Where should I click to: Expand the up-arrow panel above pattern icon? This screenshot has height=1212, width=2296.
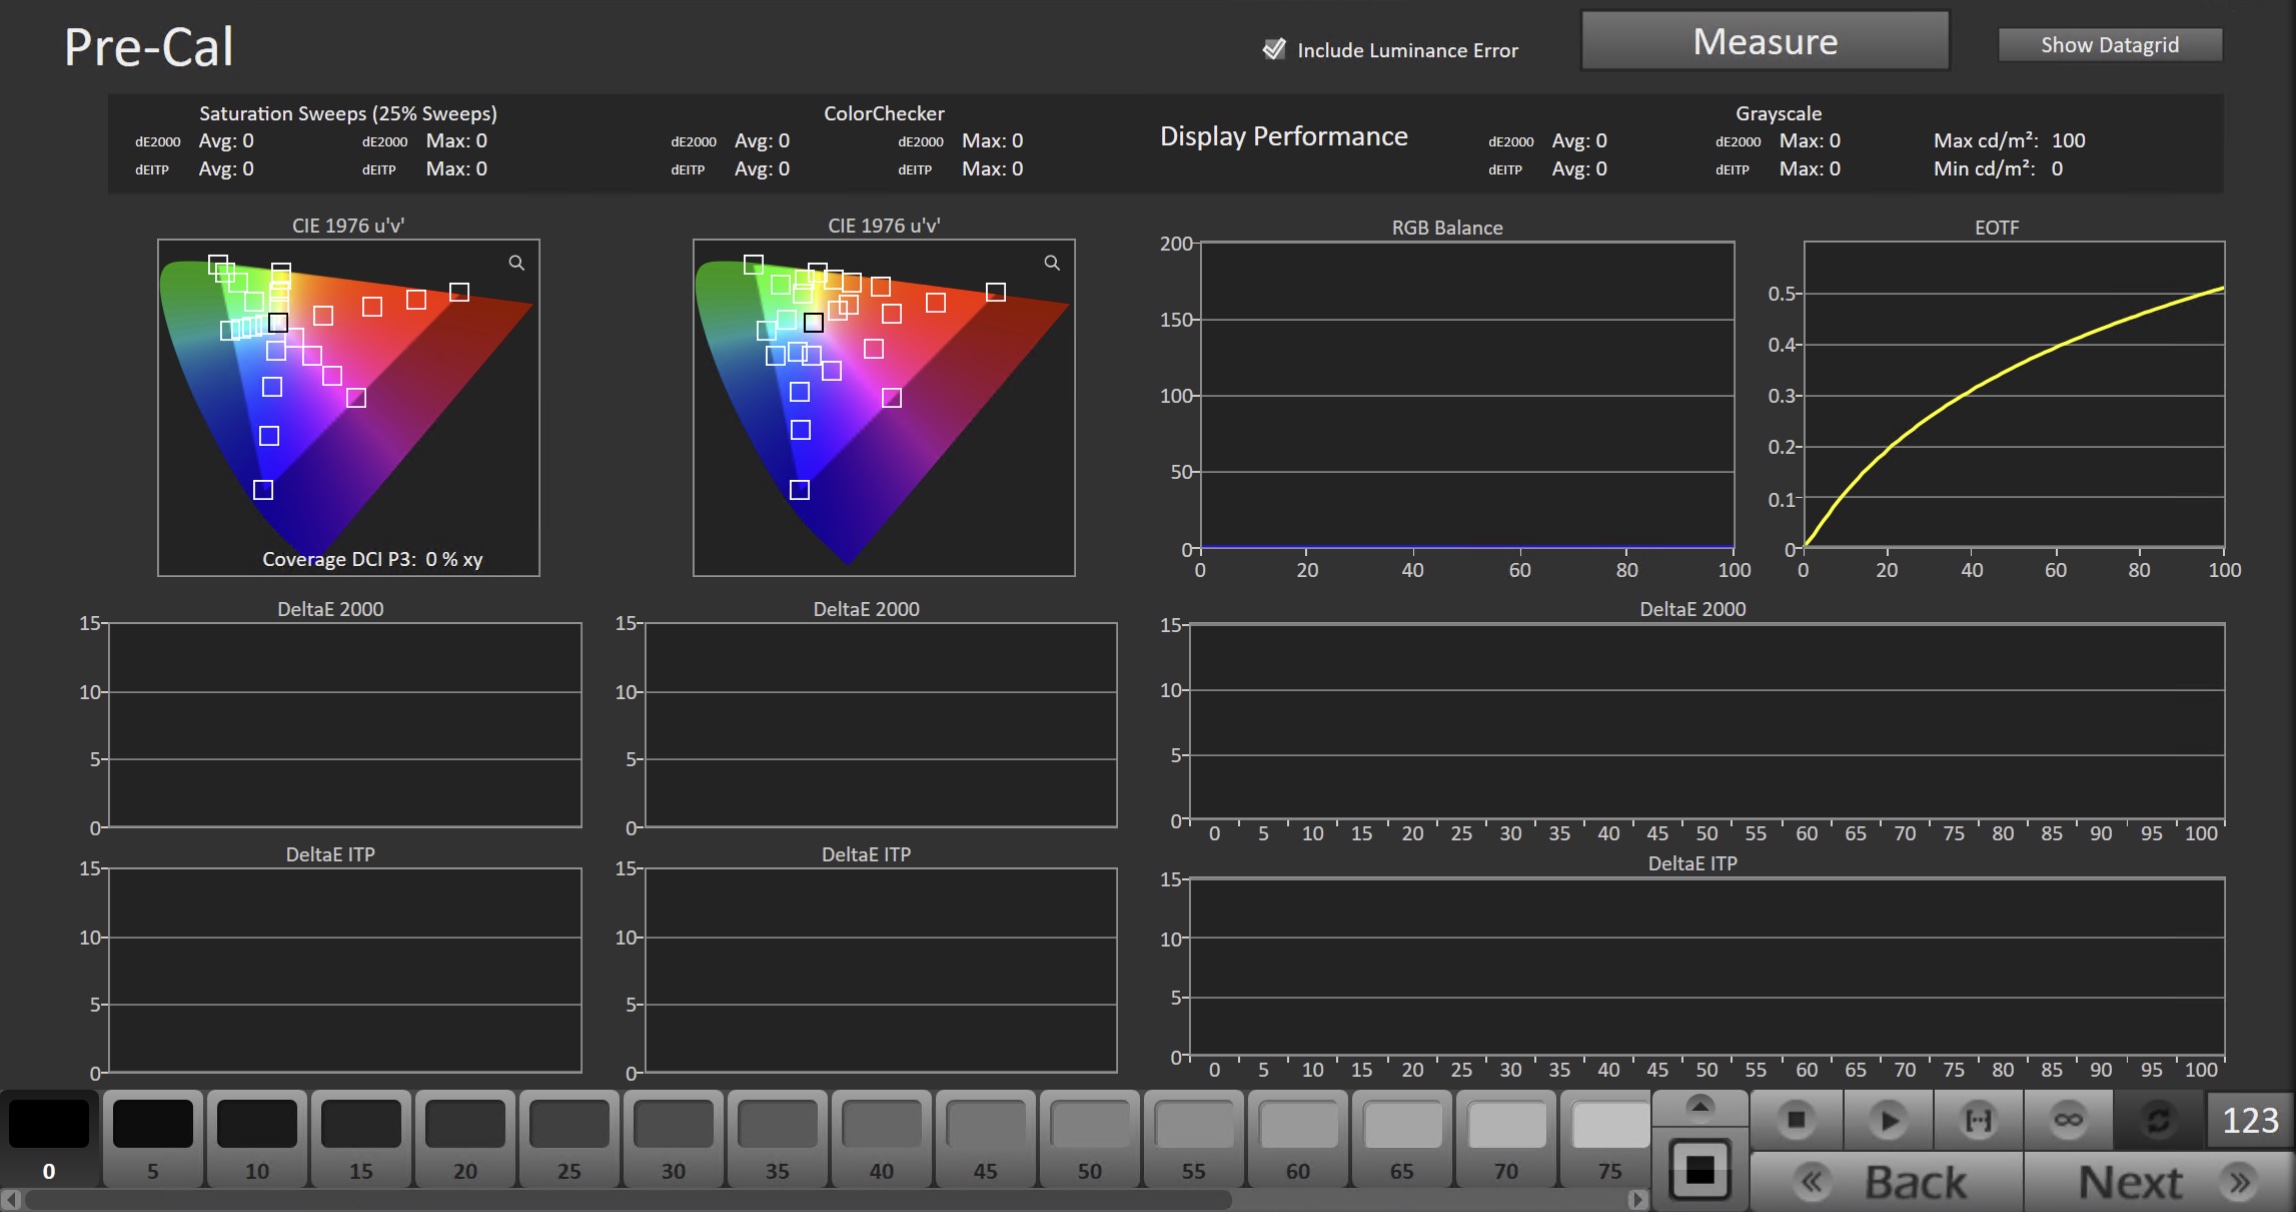click(1700, 1107)
